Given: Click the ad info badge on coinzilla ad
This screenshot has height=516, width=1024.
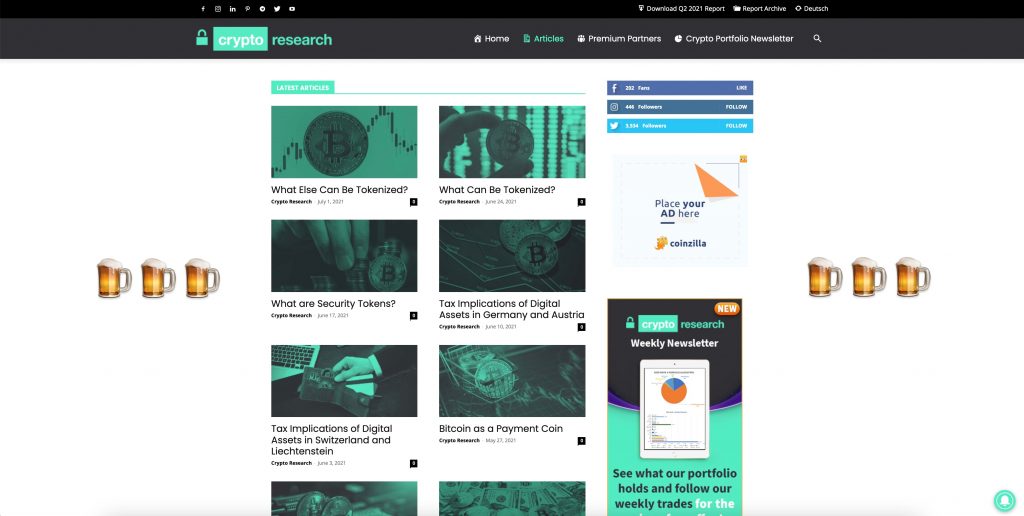Looking at the screenshot, I should click(743, 159).
